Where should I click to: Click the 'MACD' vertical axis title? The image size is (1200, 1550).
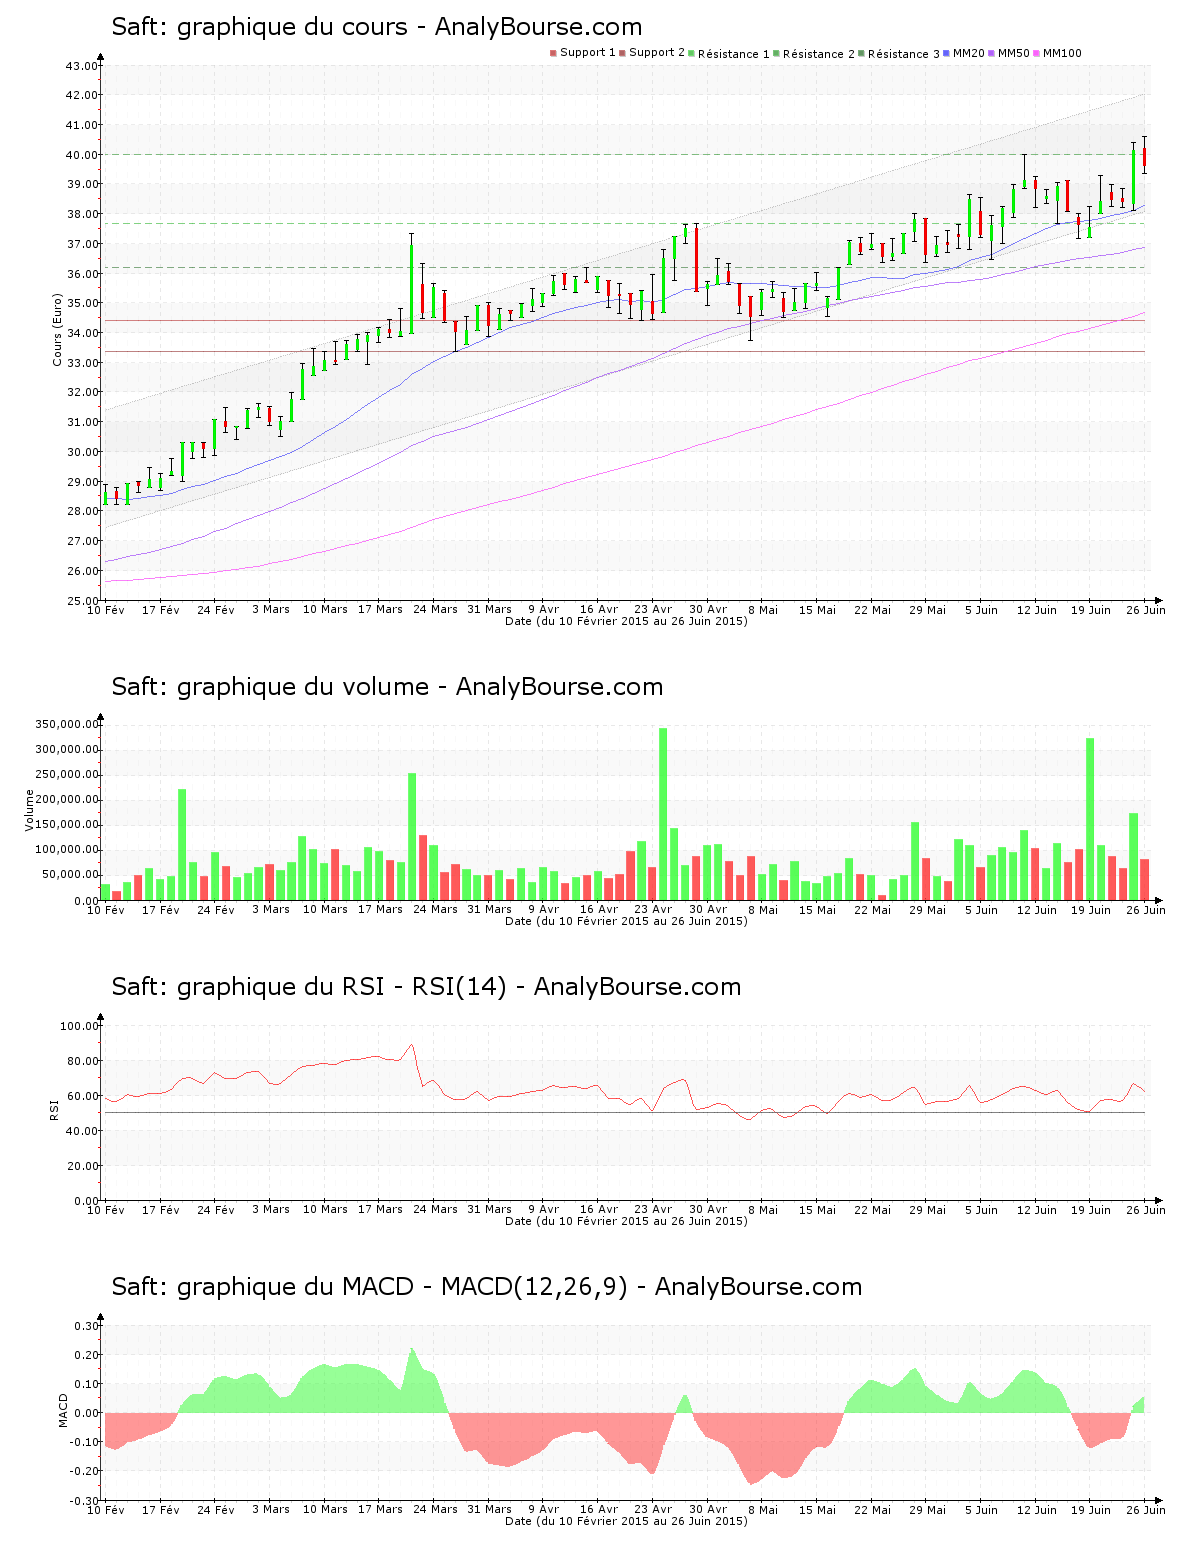(x=63, y=1410)
